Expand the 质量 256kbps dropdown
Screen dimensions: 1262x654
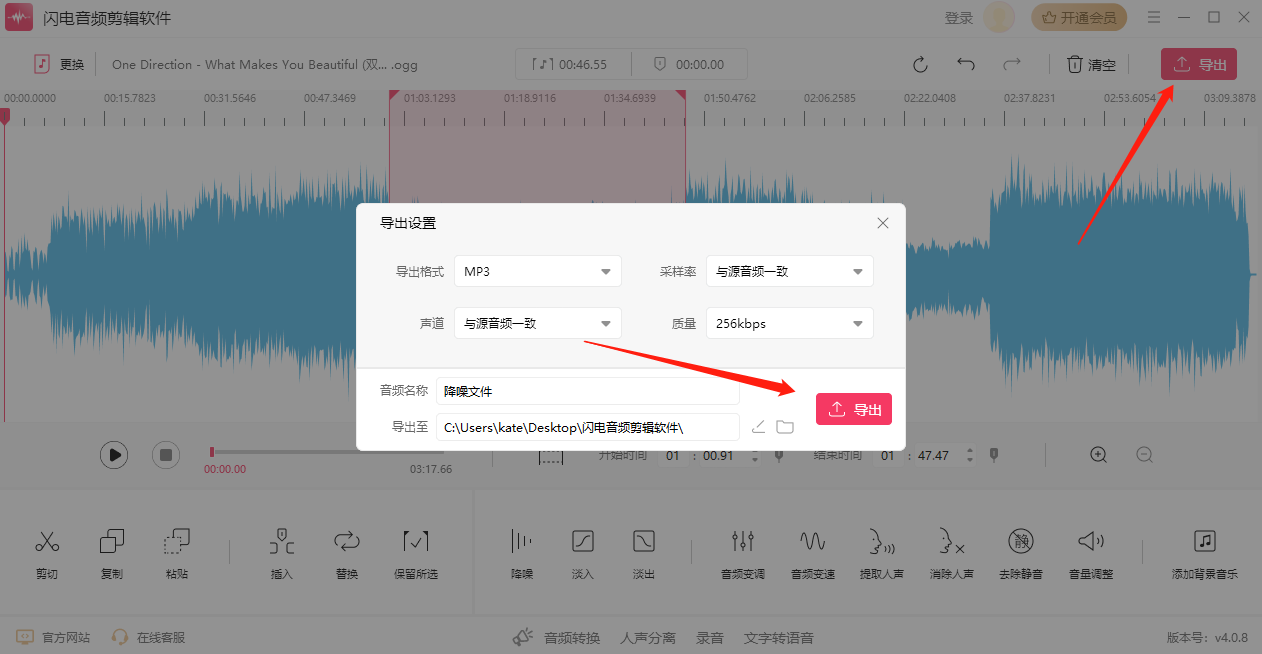point(789,323)
